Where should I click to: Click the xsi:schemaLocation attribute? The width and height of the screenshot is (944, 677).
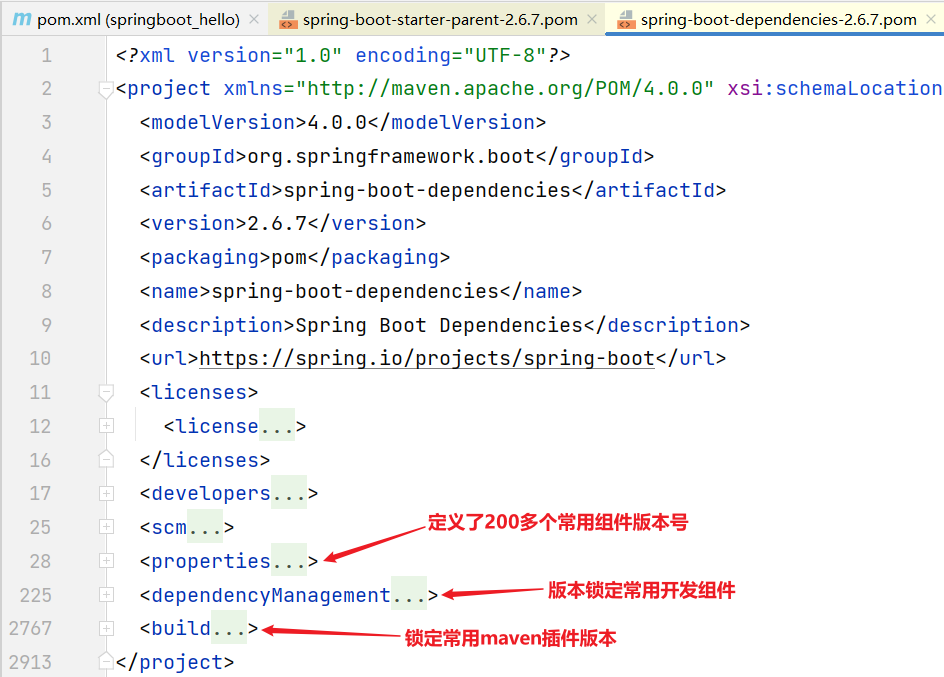pos(835,89)
